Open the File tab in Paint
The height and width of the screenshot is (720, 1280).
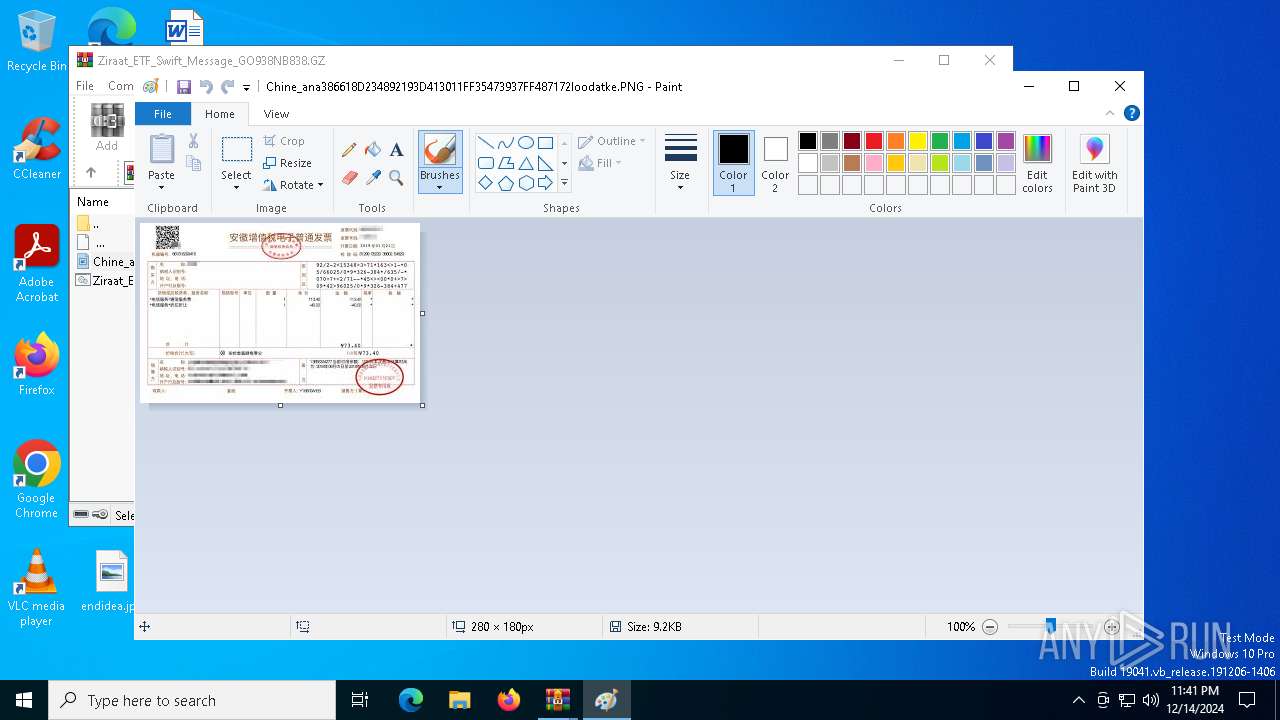162,114
